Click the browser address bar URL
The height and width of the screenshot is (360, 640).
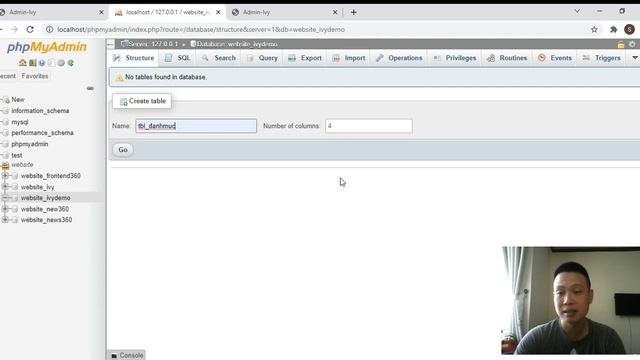[x=201, y=29]
